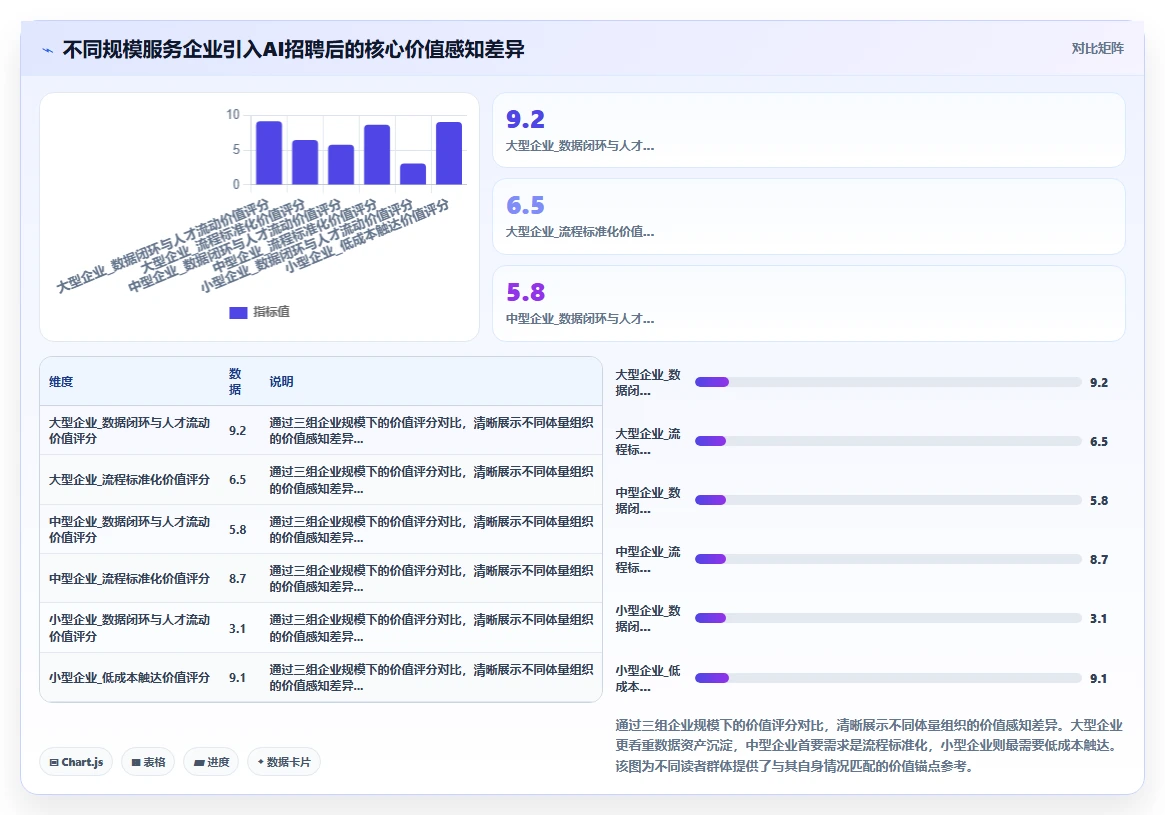Select the 大型企业_流程标准化价值评分 table cell

coord(129,480)
